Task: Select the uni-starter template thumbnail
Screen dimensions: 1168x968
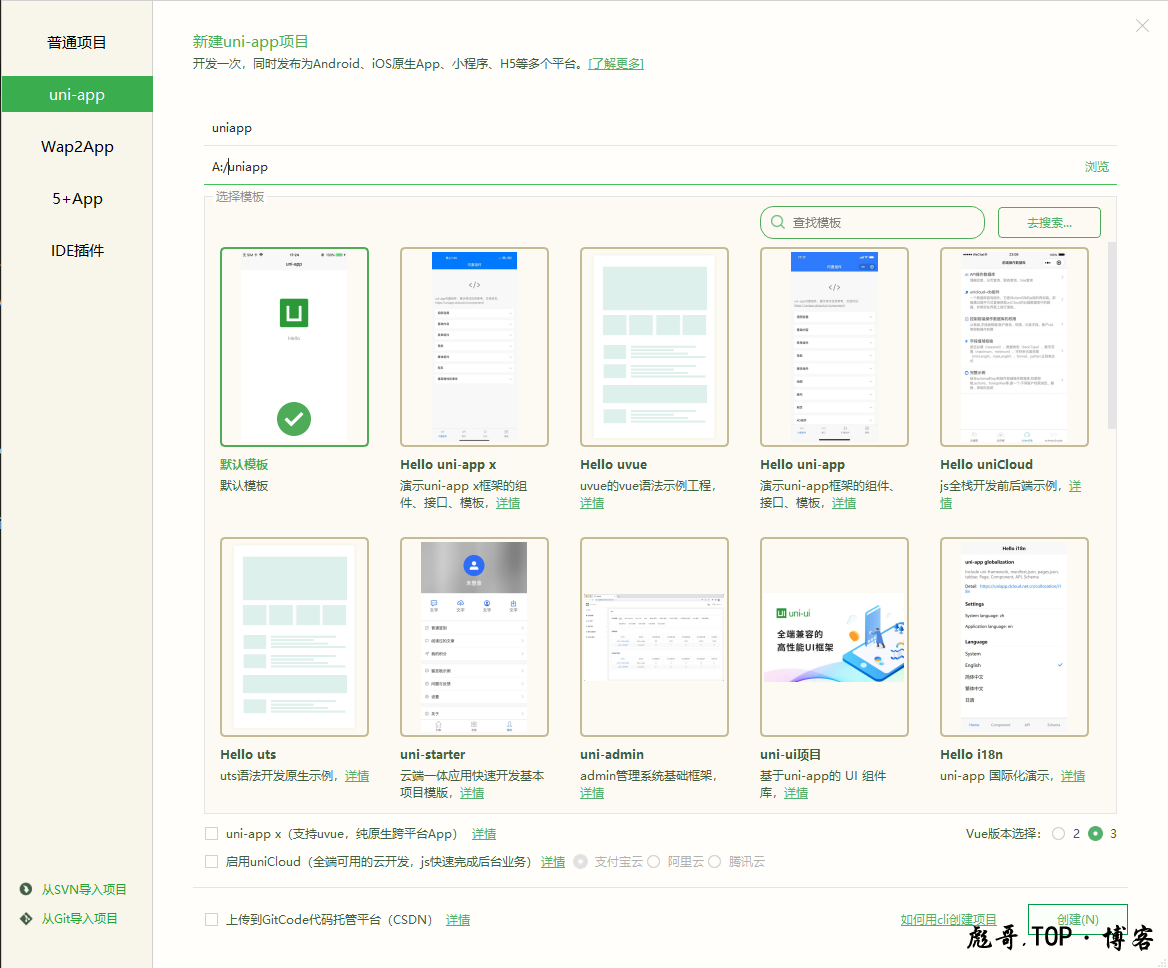Action: 474,637
